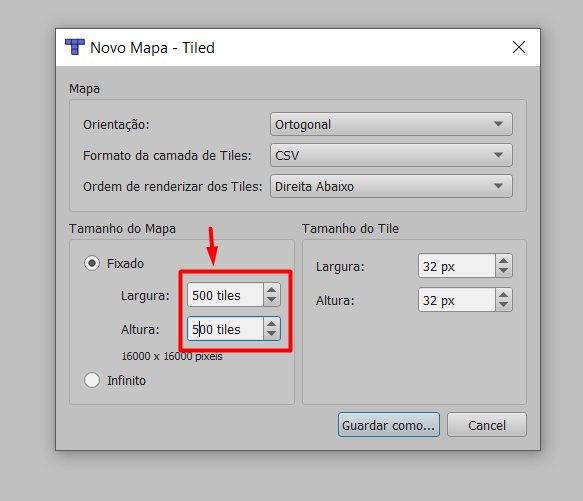This screenshot has height=501, width=583.
Task: Select the Fixado radio button
Action: [92, 263]
